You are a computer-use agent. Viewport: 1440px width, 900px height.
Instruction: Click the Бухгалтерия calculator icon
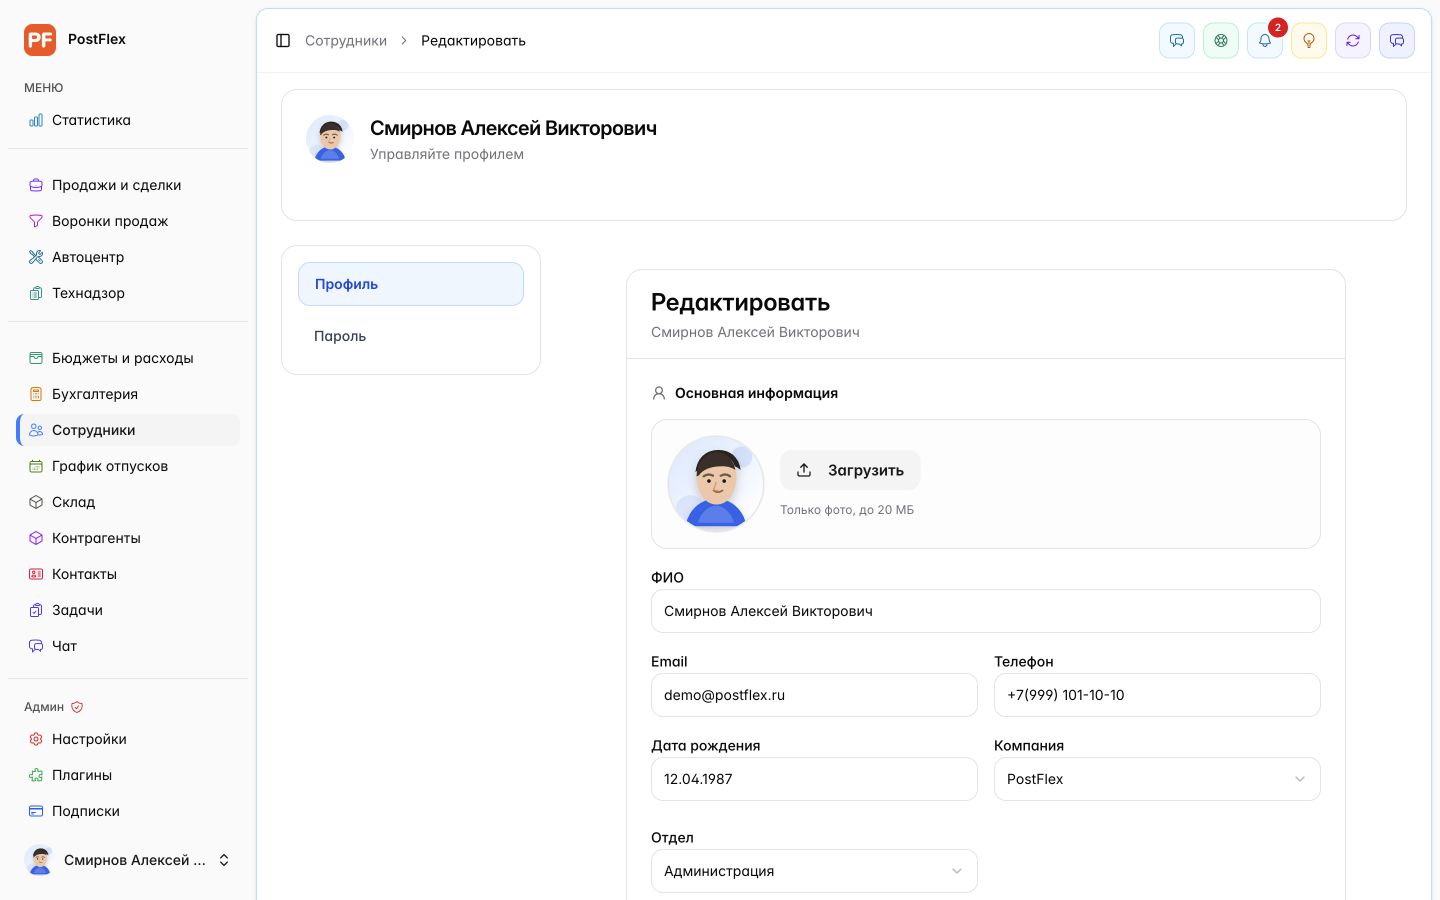click(x=36, y=394)
